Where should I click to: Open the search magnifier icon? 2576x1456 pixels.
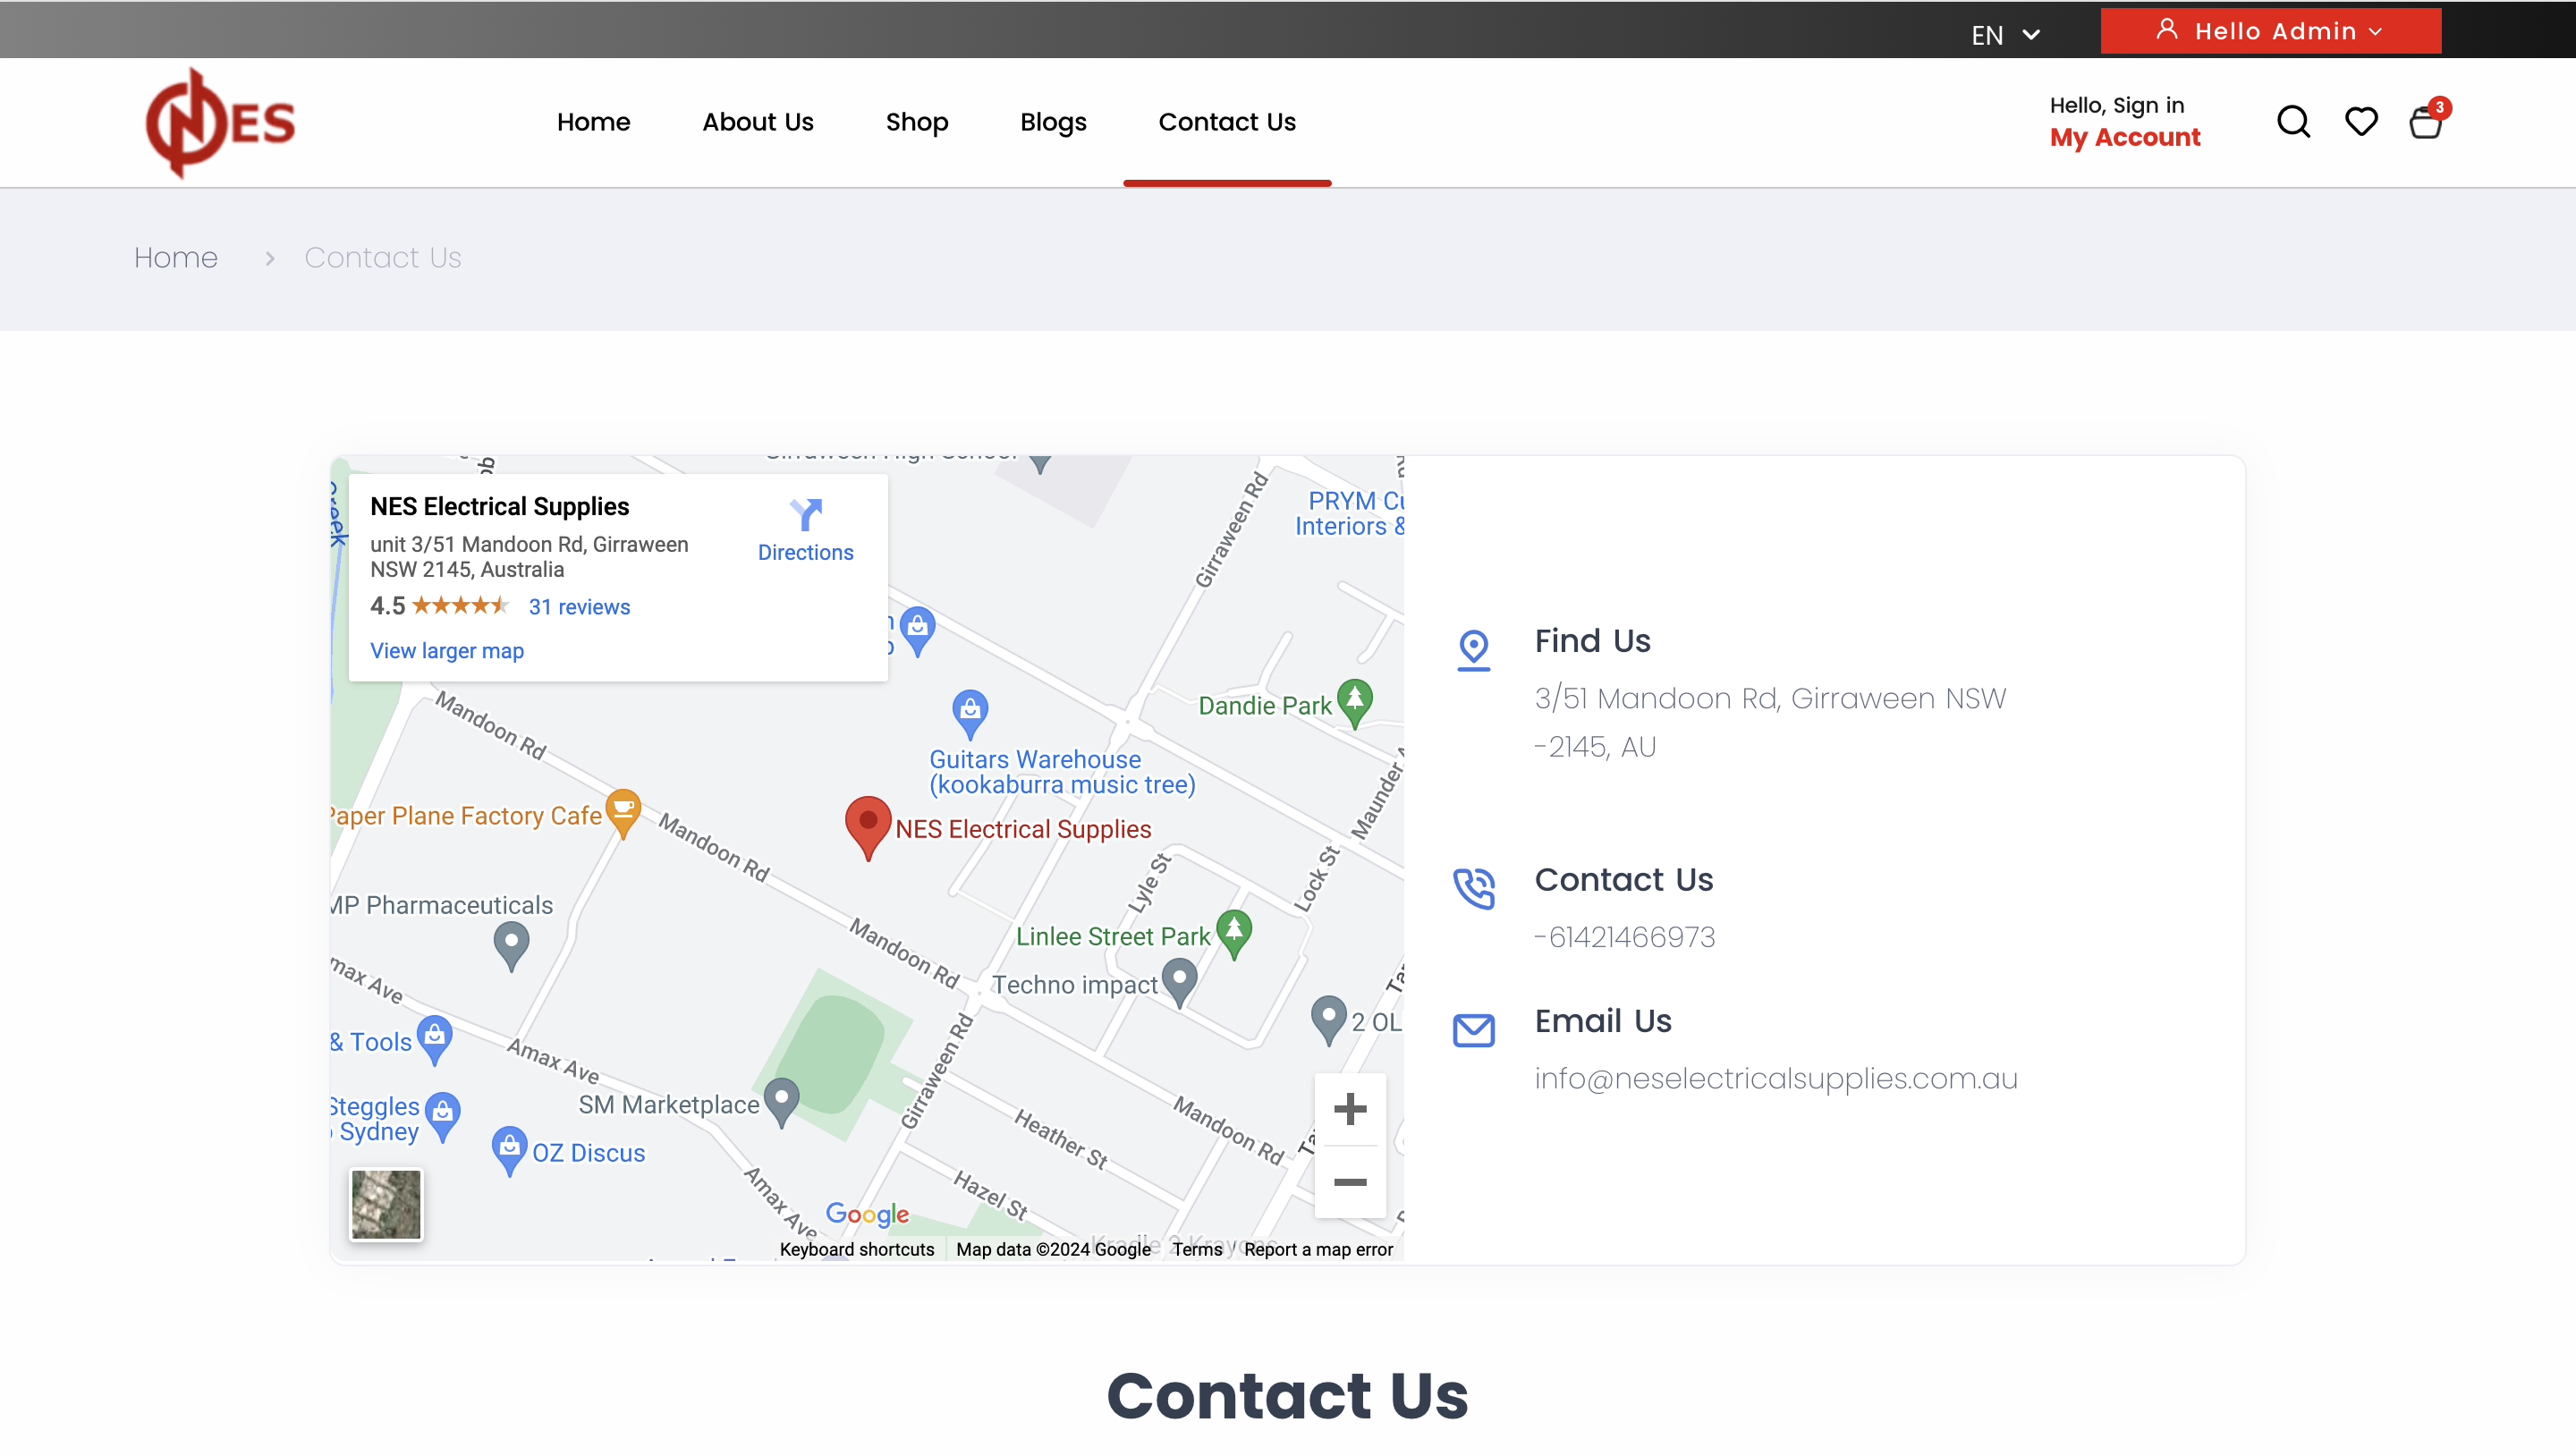[x=2293, y=122]
